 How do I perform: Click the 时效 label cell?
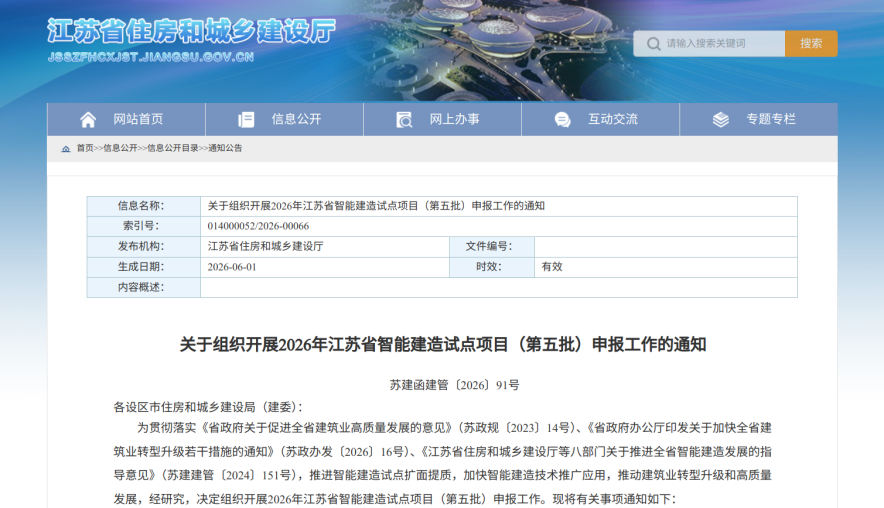coord(492,267)
